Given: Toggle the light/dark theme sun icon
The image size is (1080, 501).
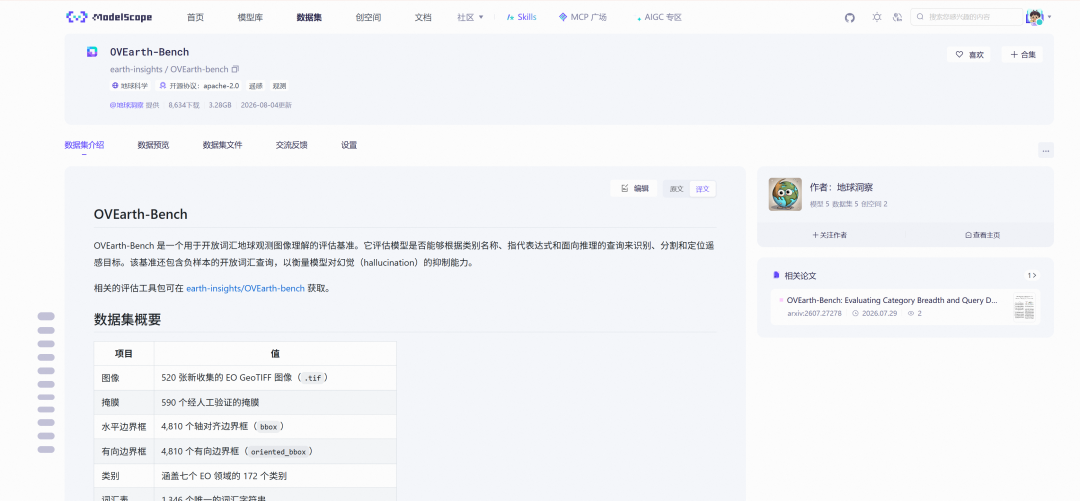Looking at the screenshot, I should (876, 17).
